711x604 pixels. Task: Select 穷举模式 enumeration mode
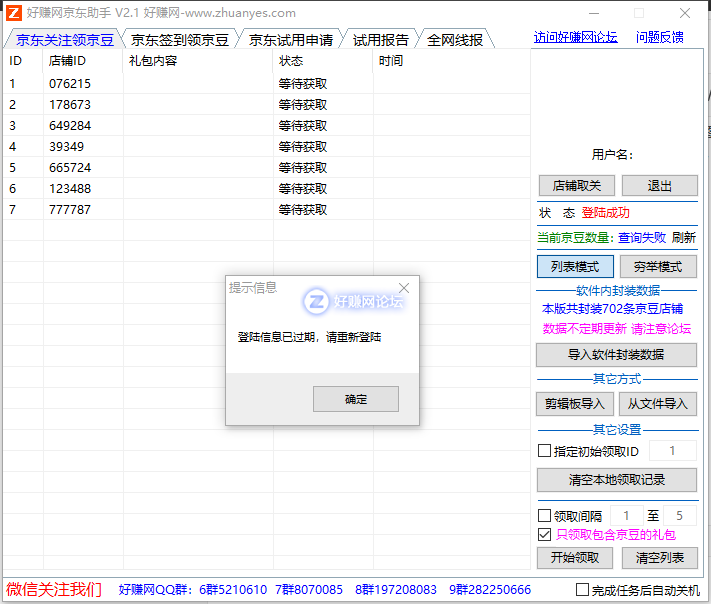[x=658, y=267]
